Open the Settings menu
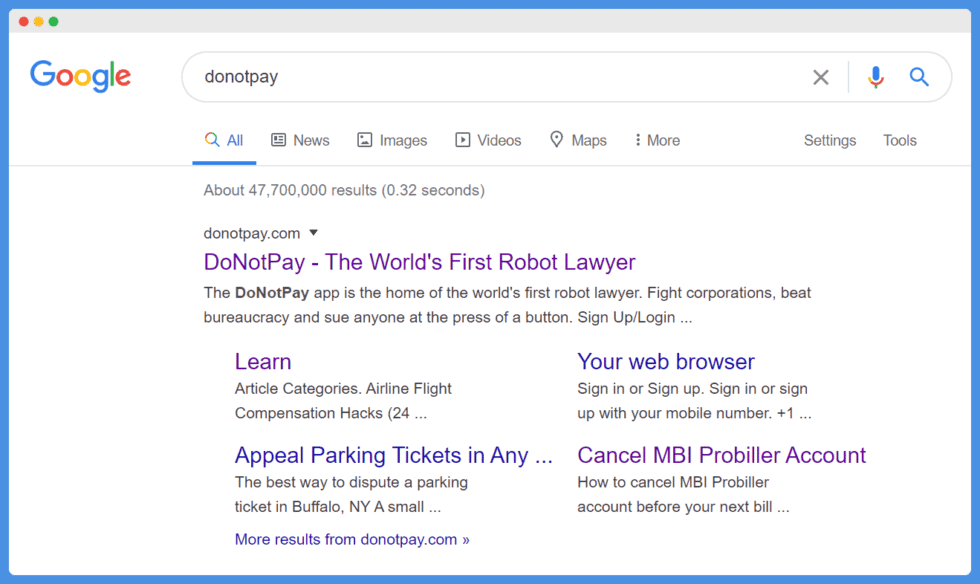This screenshot has width=980, height=584. pos(829,140)
